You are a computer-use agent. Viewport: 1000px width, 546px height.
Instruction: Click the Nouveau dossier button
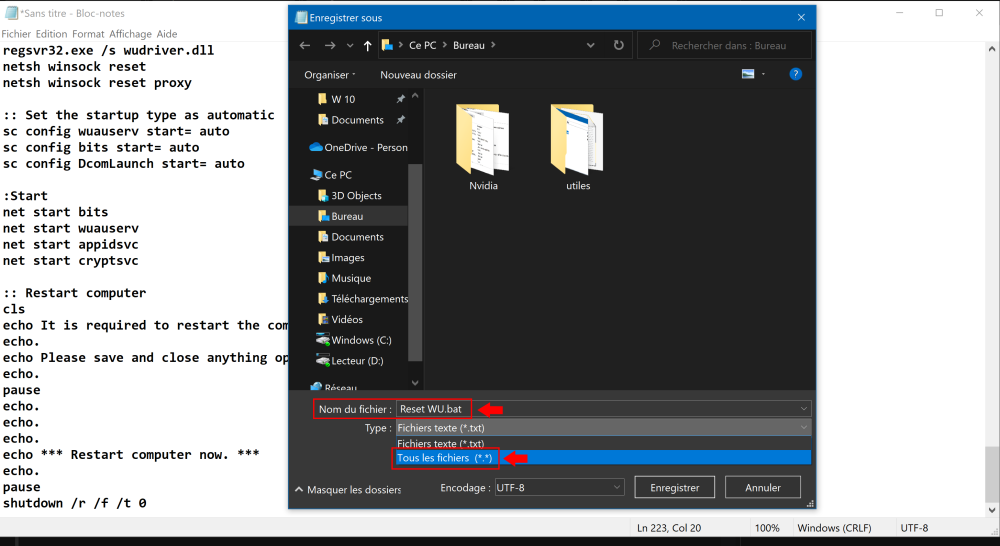pos(418,75)
